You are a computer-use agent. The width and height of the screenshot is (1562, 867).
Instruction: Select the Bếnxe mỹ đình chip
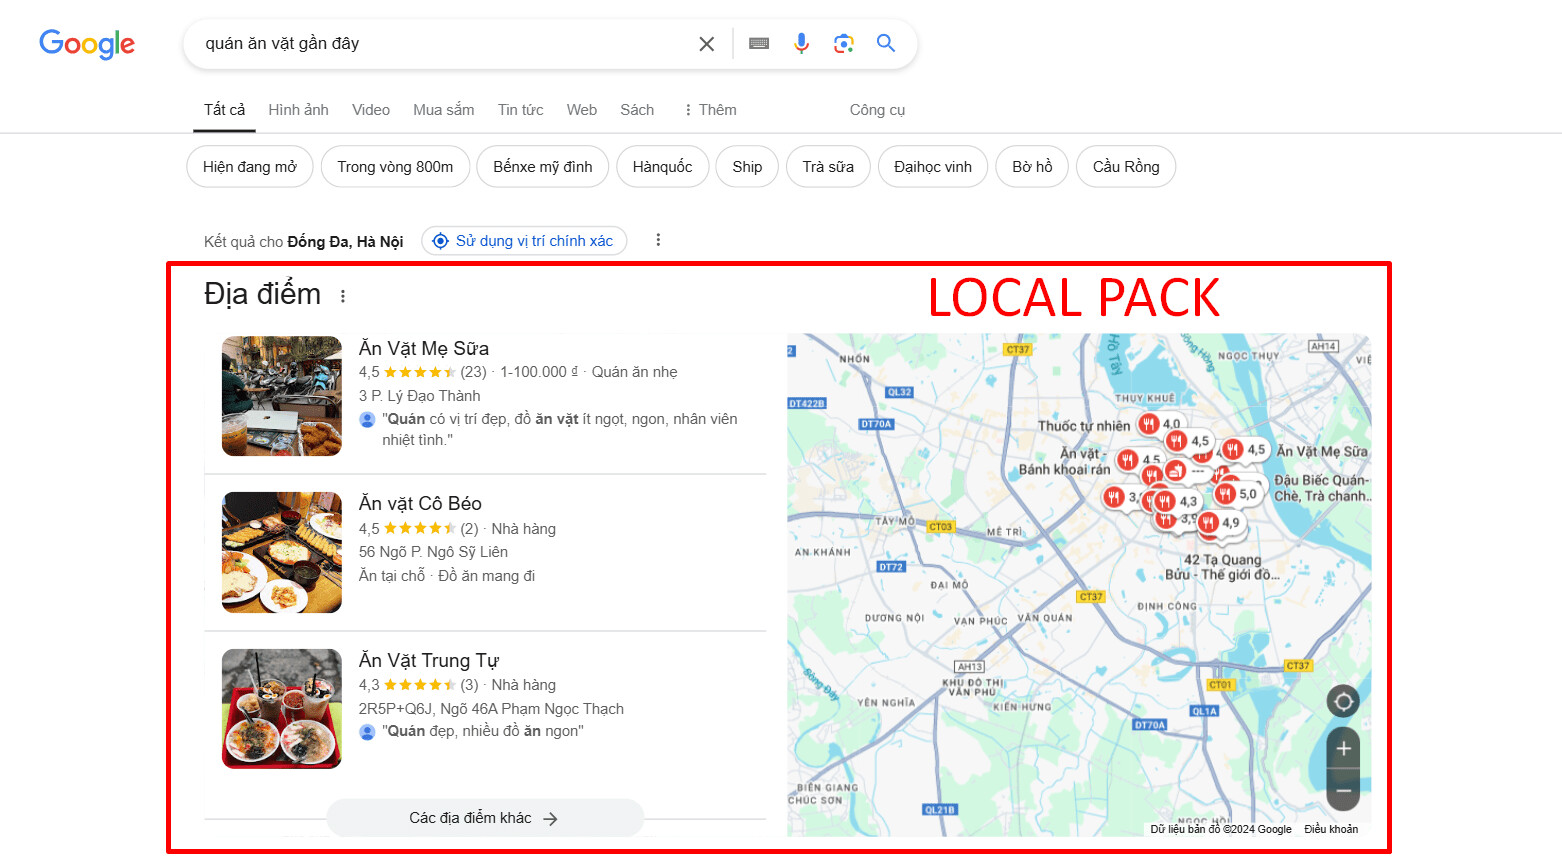tap(543, 167)
